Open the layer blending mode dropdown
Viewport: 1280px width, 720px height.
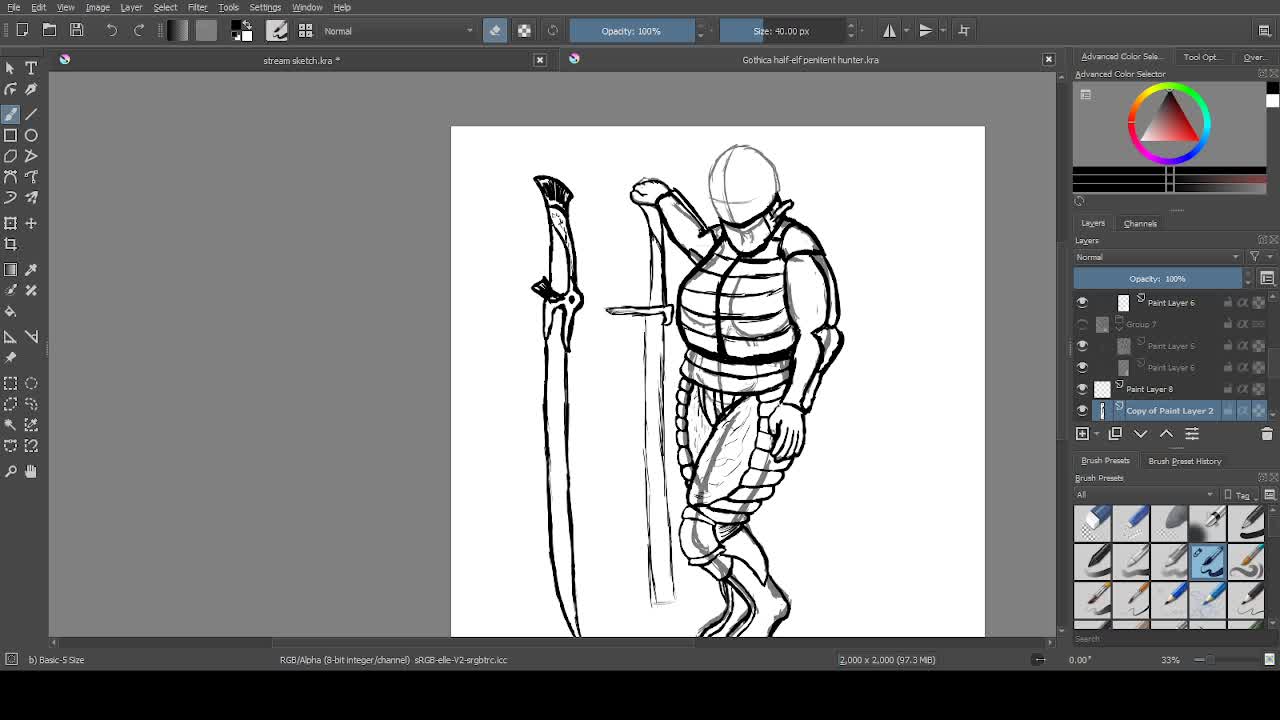1157,257
